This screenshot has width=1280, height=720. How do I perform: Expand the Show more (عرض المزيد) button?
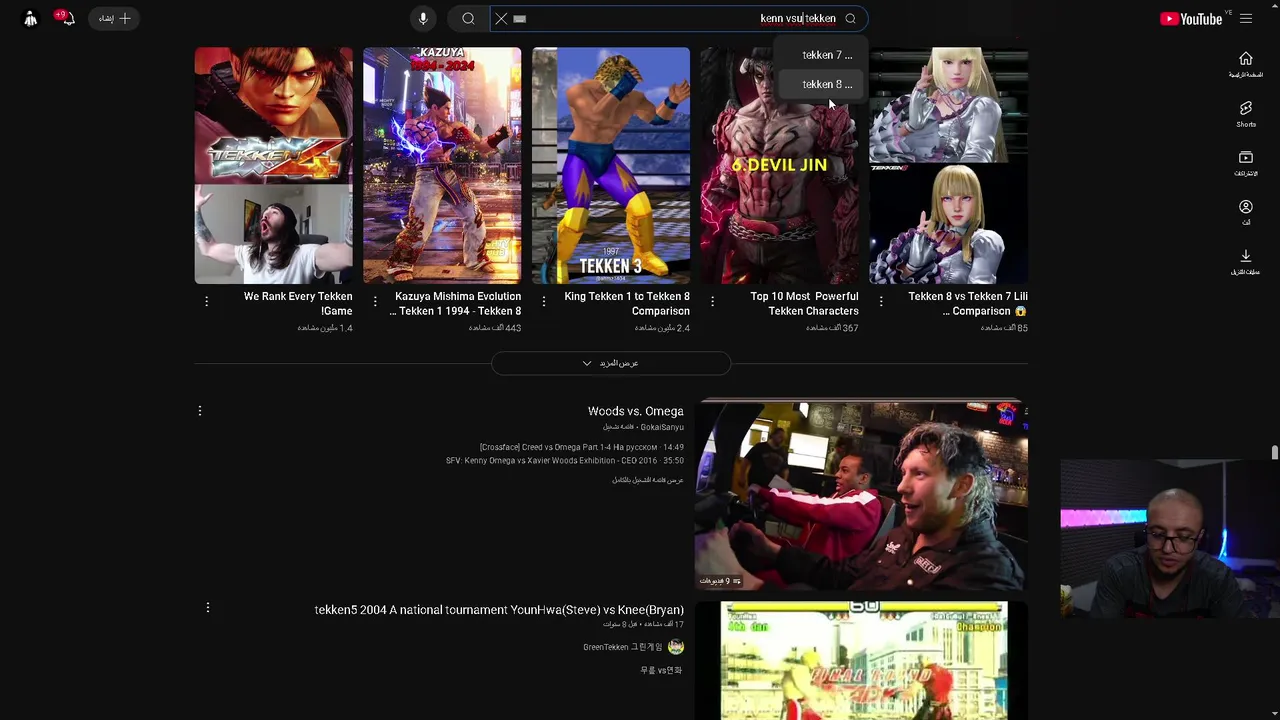611,363
